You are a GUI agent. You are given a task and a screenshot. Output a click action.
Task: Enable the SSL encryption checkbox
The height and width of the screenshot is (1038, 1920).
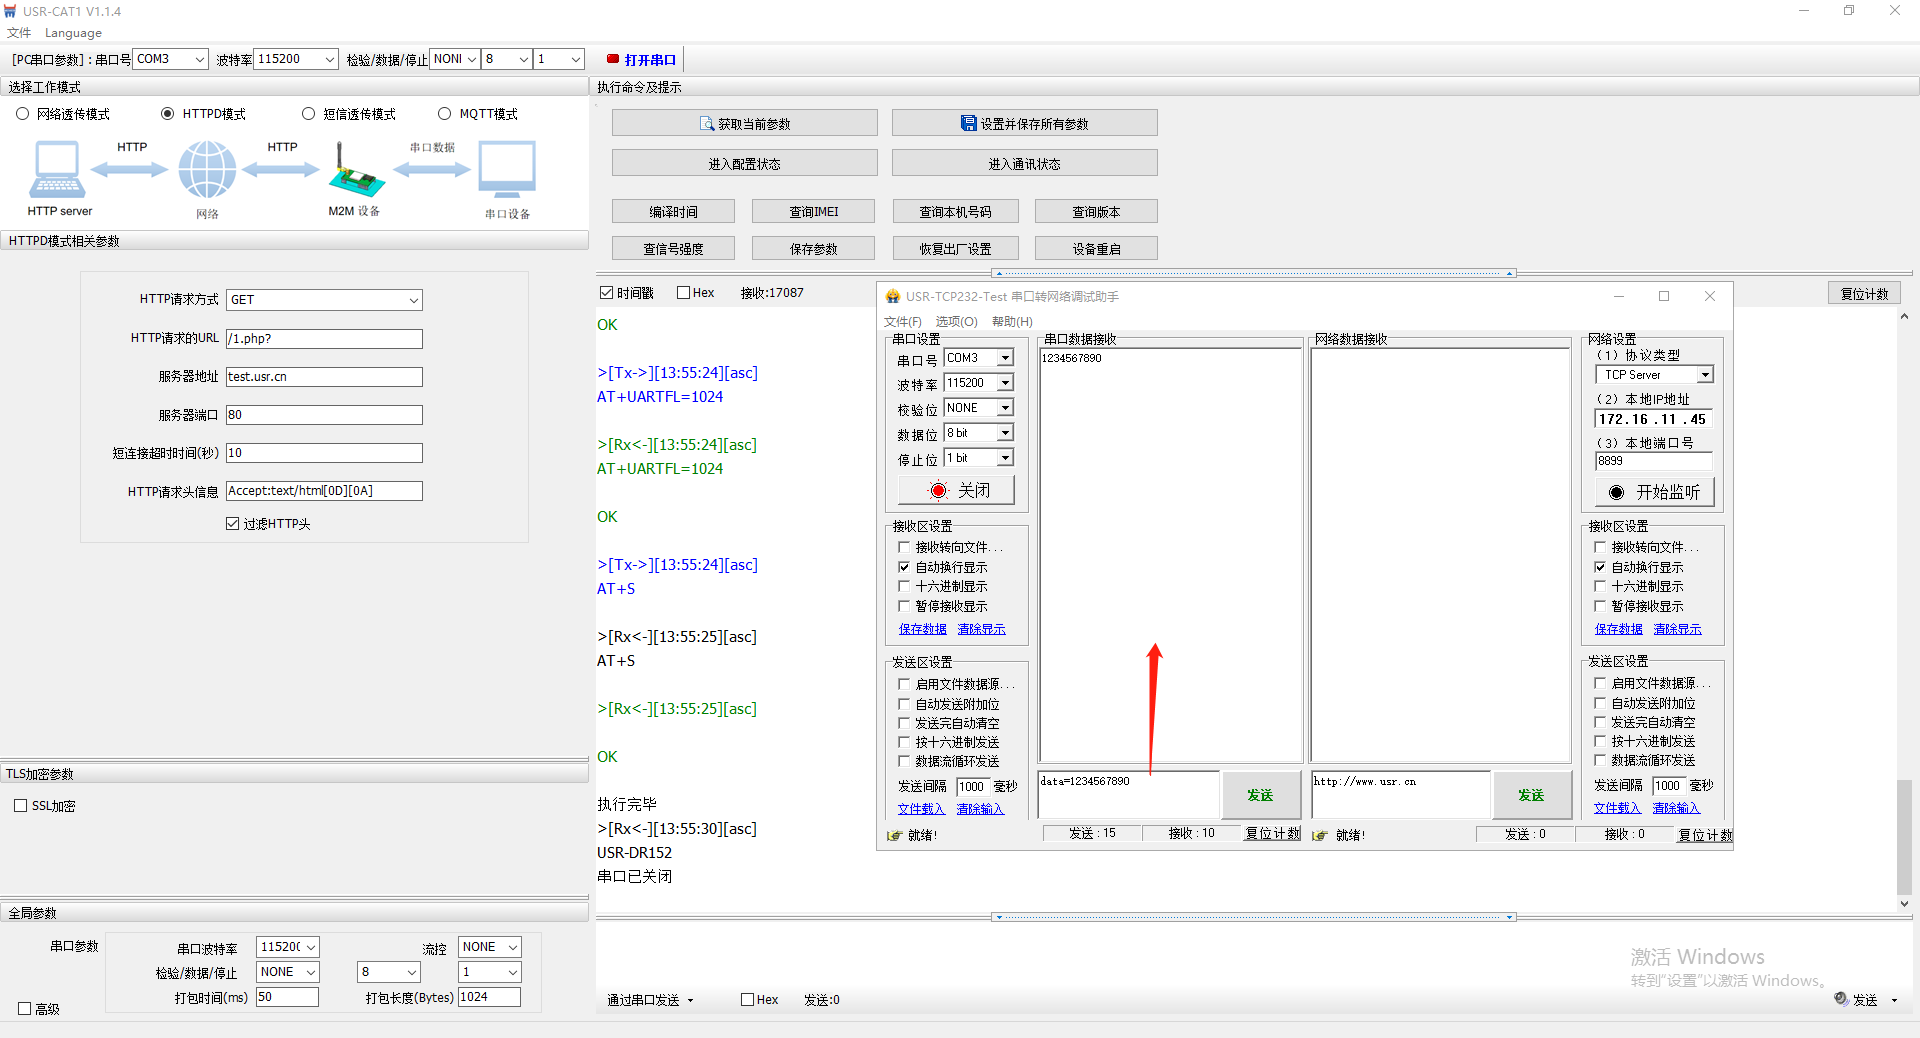(x=21, y=806)
